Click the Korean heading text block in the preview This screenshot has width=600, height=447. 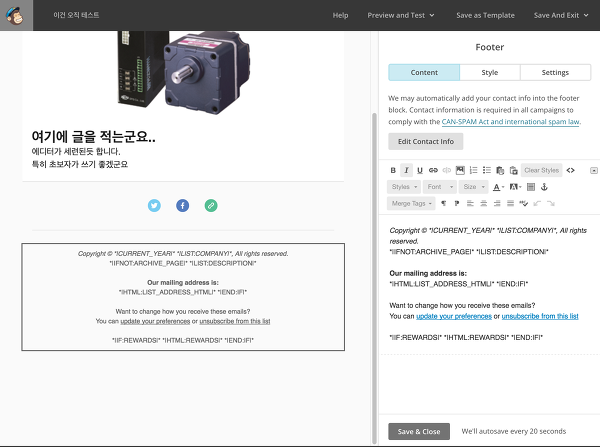click(x=93, y=137)
